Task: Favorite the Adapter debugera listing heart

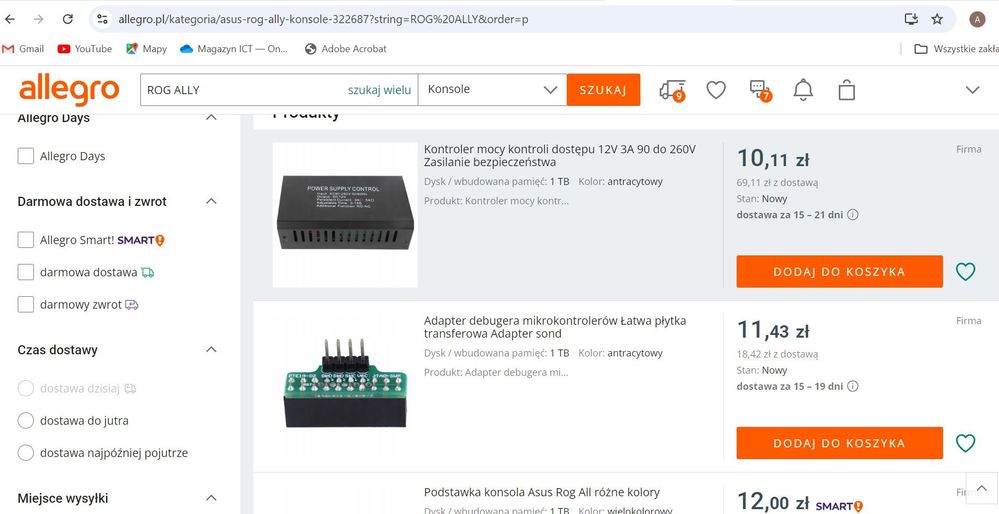Action: 965,443
